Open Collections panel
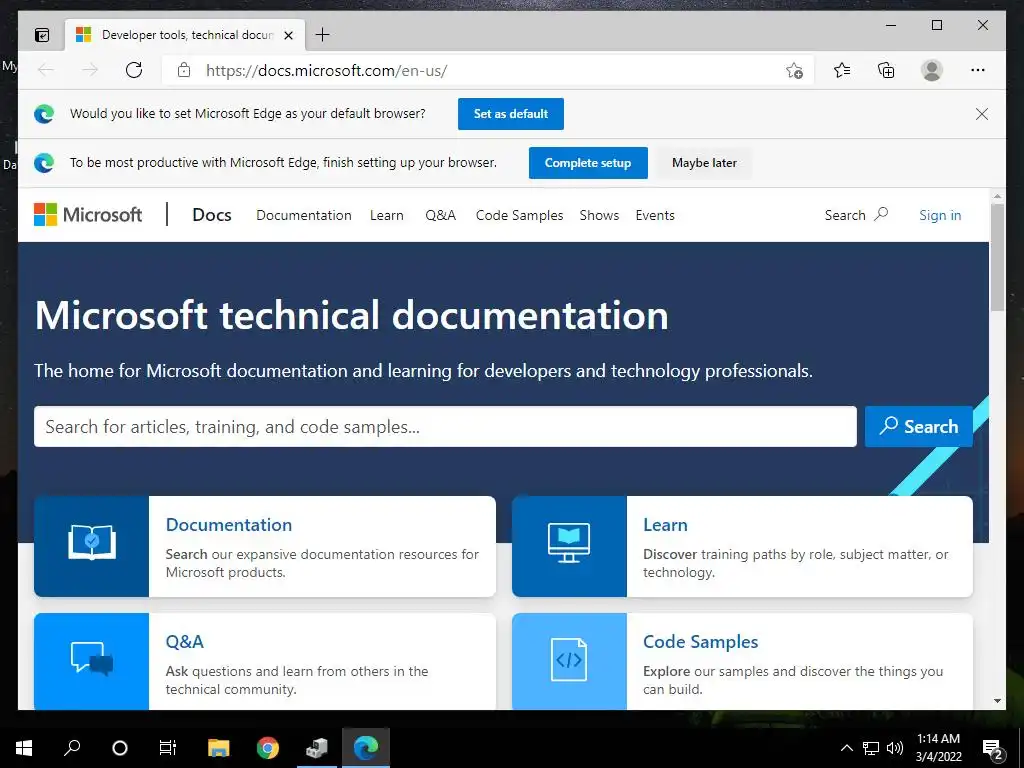 point(886,70)
